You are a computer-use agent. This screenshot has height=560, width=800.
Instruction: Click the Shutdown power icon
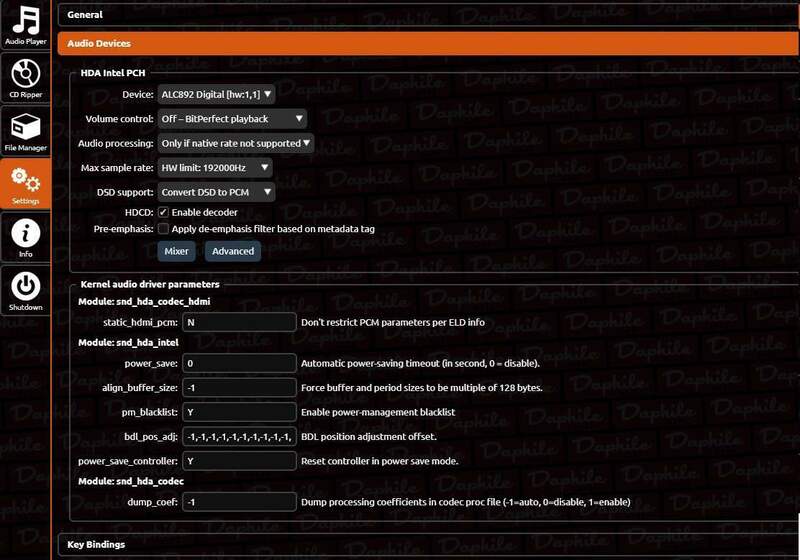[25, 291]
